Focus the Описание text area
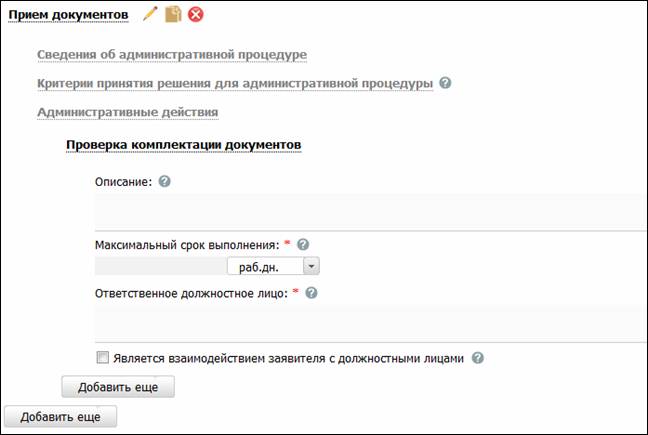This screenshot has height=435, width=648. click(371, 212)
